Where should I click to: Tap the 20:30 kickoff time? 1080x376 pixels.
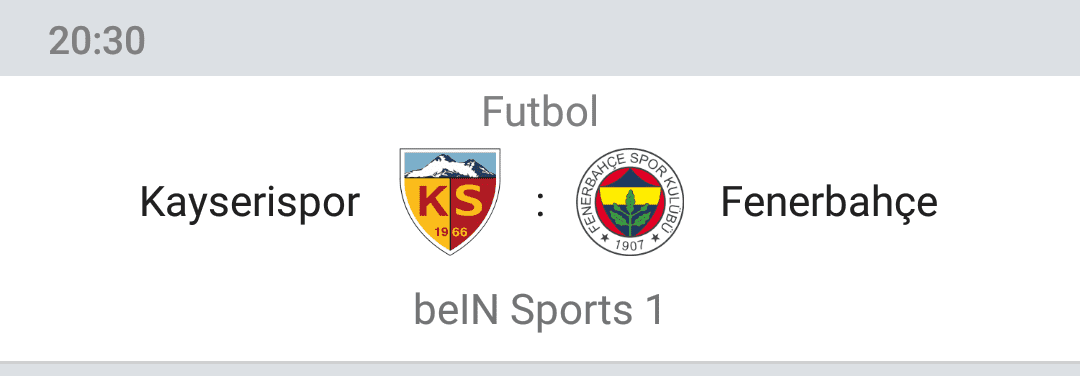click(x=97, y=41)
